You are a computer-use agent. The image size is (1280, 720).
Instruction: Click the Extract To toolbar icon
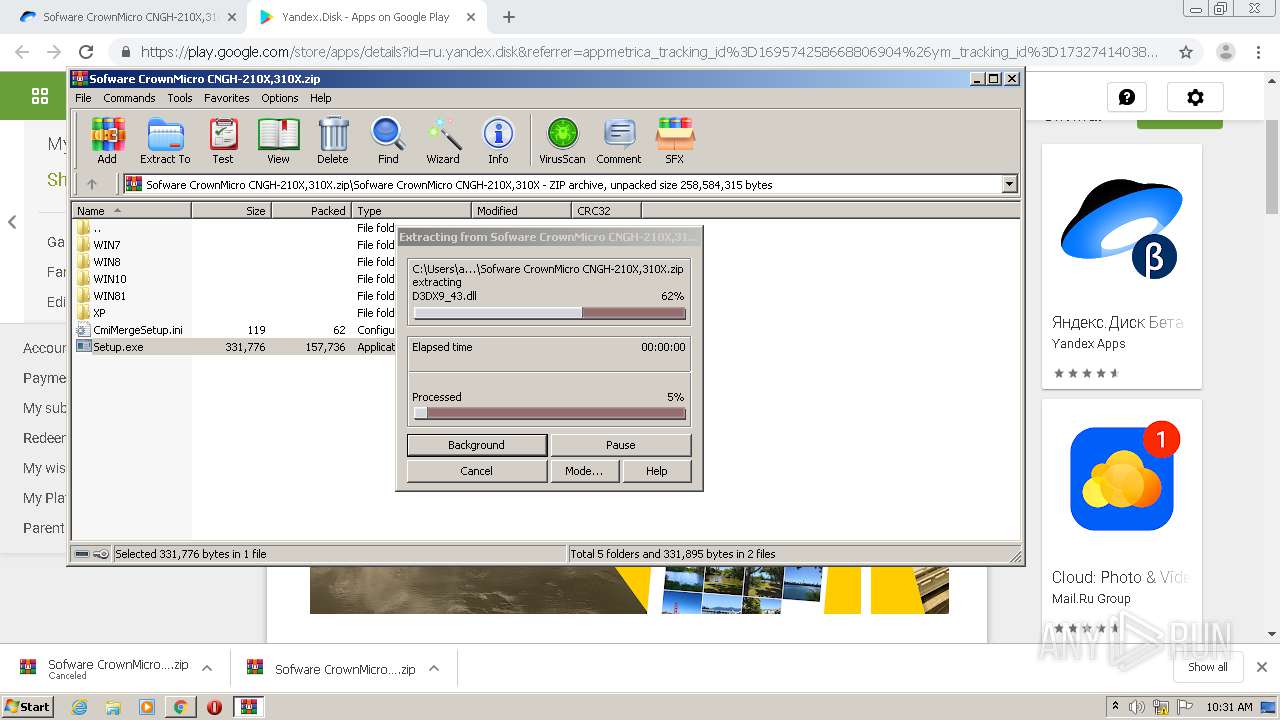click(165, 140)
